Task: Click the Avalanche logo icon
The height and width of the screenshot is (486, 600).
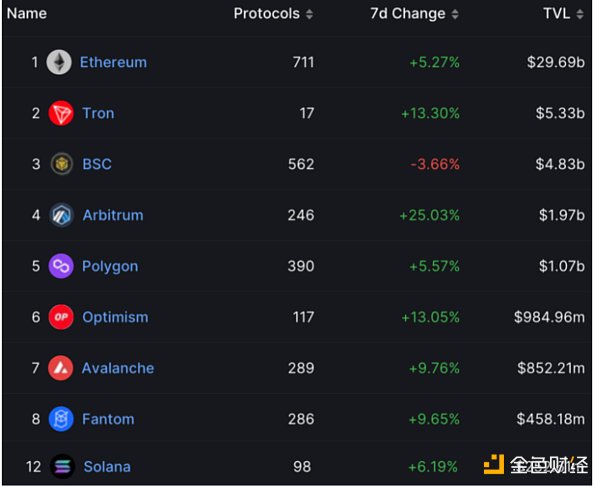Action: coord(61,368)
